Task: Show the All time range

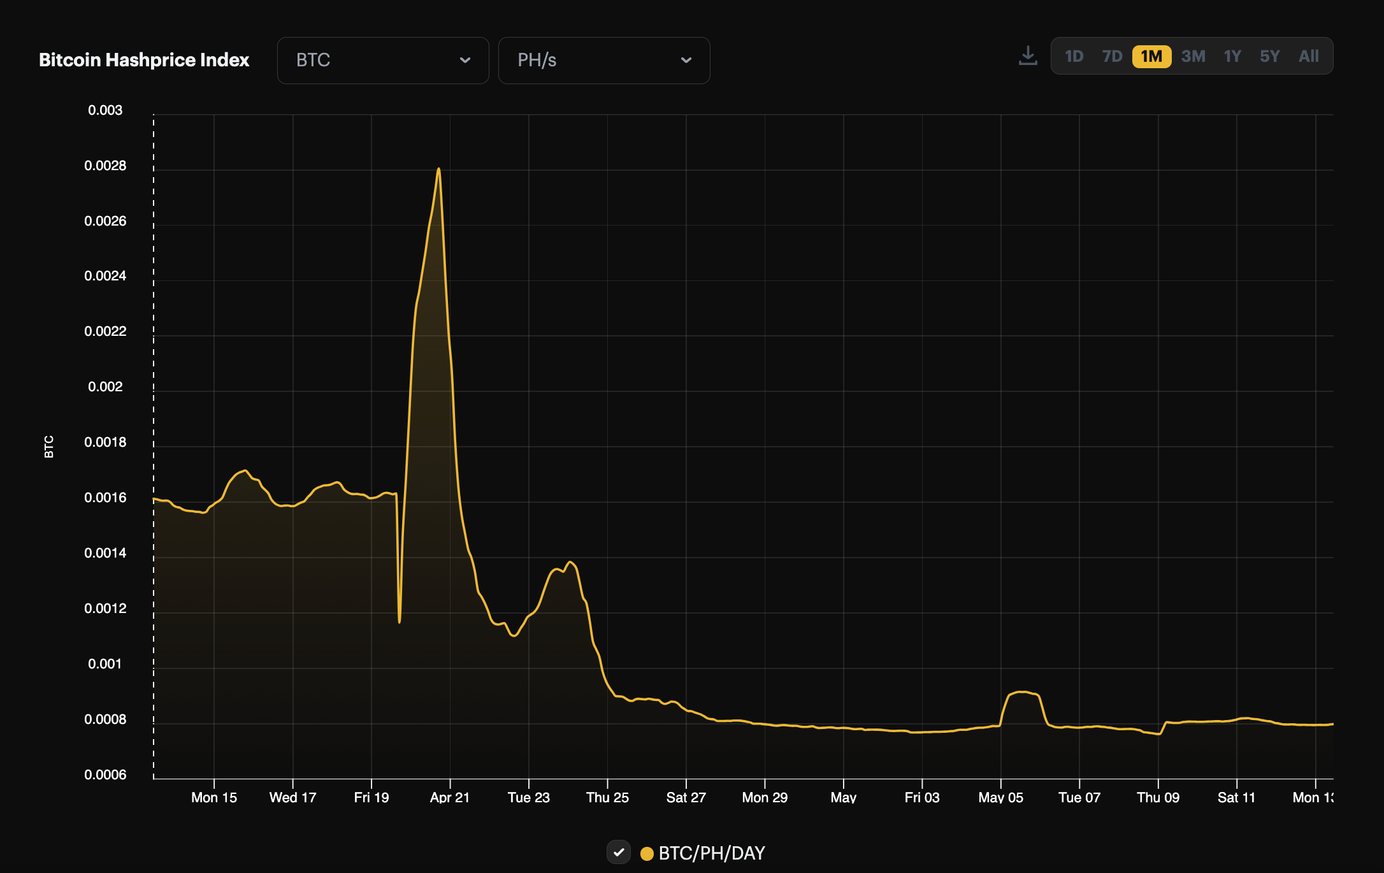Action: [x=1309, y=56]
